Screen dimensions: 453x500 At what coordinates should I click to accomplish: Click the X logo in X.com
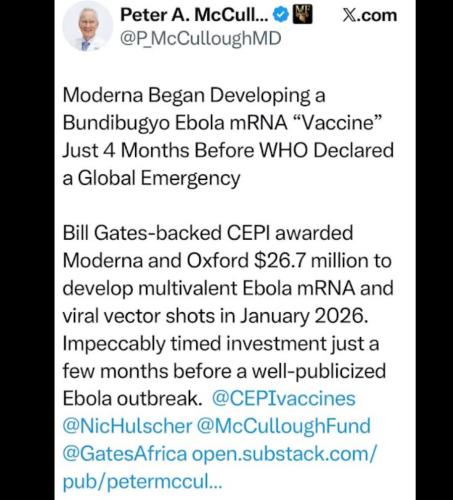349,15
